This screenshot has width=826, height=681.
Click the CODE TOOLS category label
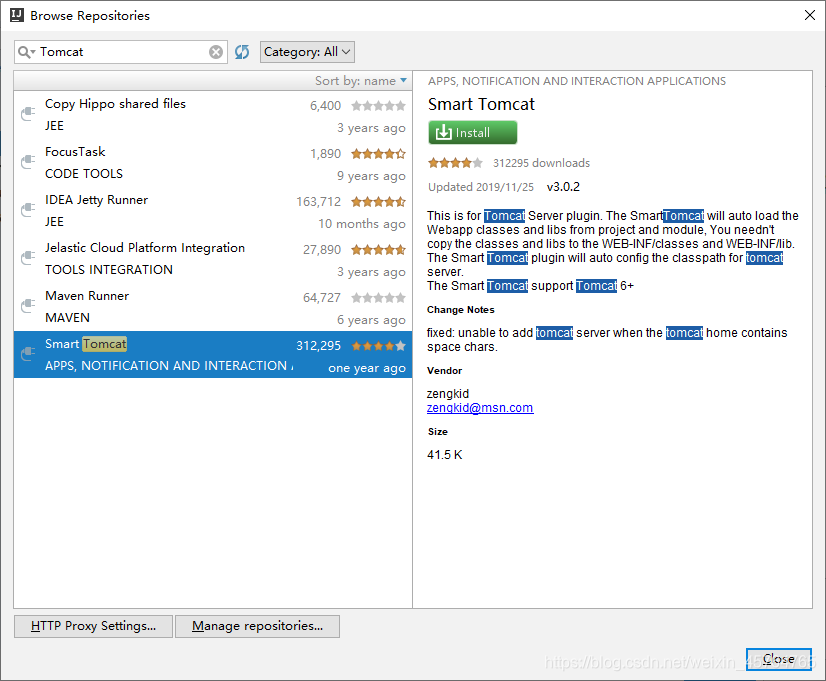84,174
